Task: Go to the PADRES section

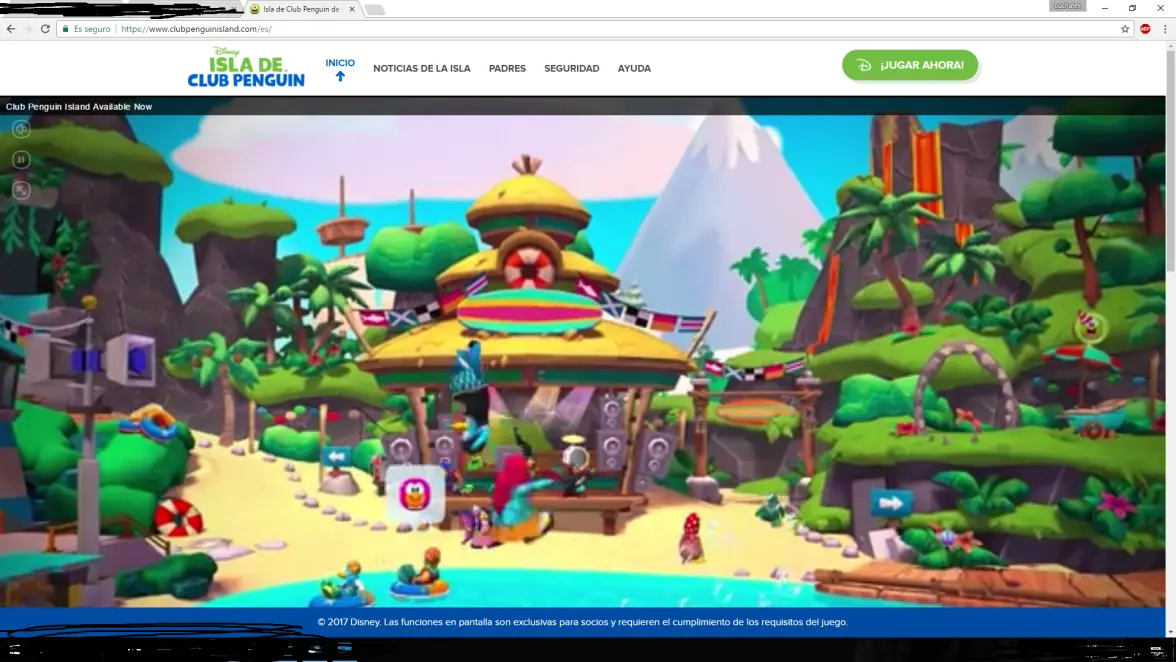Action: point(507,68)
